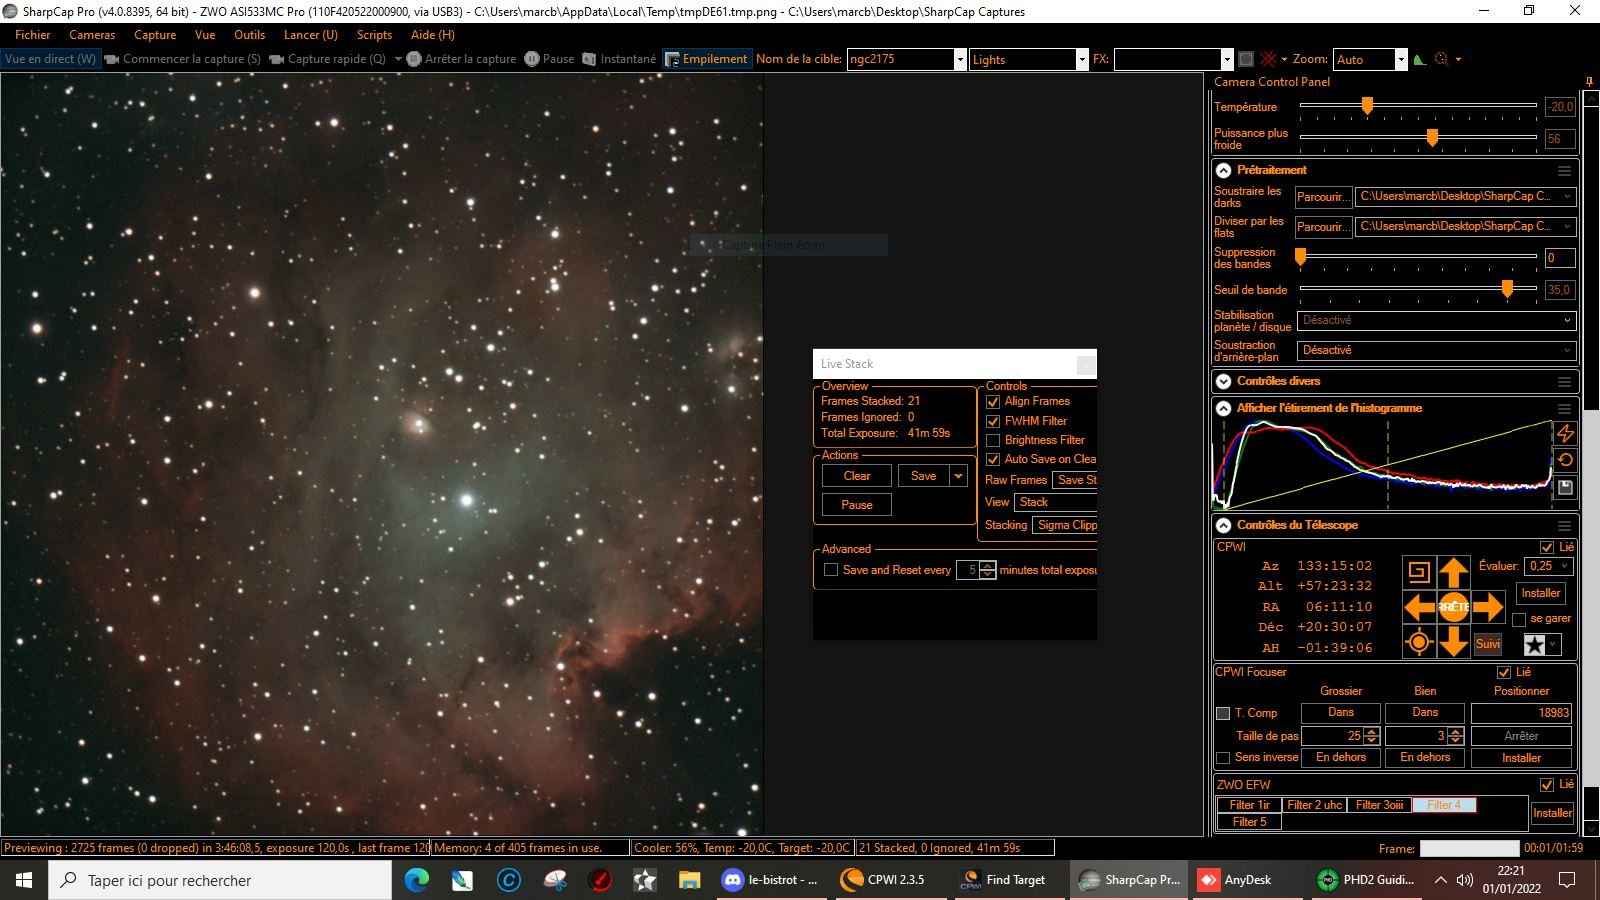Take an Instantané snapshot from the toolbar
The width and height of the screenshot is (1600, 900).
point(619,59)
